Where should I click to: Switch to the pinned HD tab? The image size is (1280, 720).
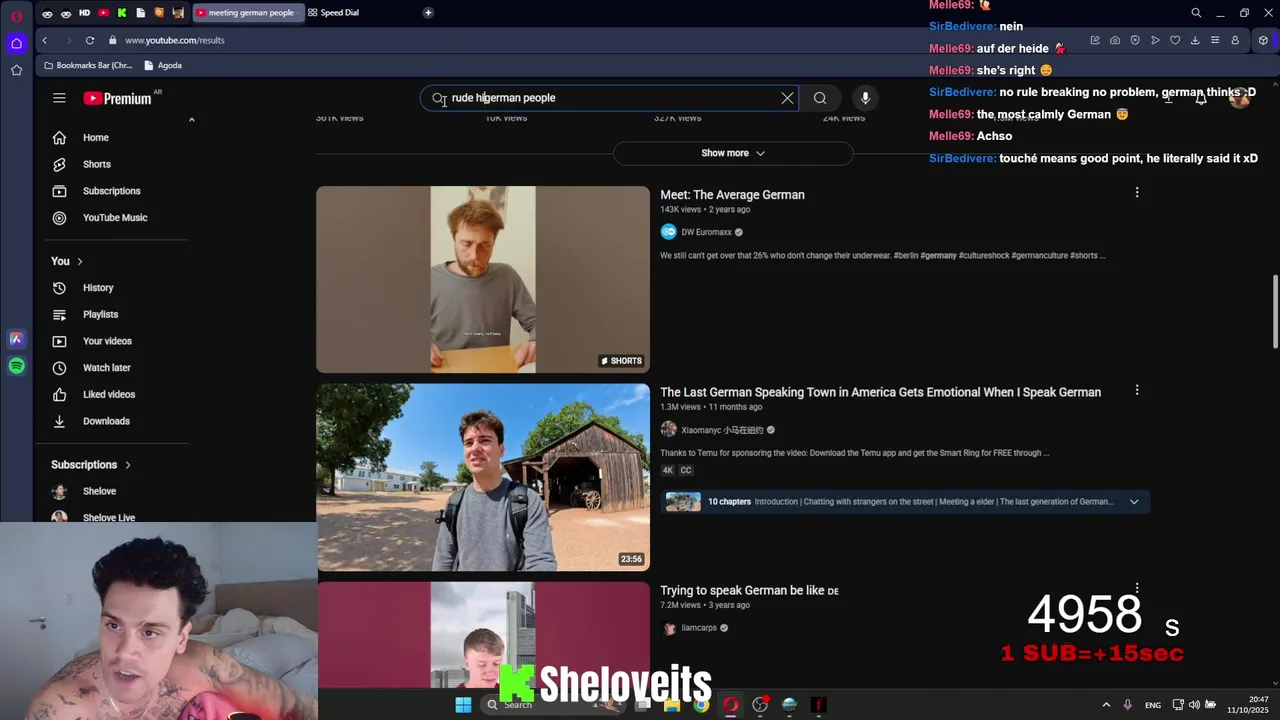click(84, 12)
